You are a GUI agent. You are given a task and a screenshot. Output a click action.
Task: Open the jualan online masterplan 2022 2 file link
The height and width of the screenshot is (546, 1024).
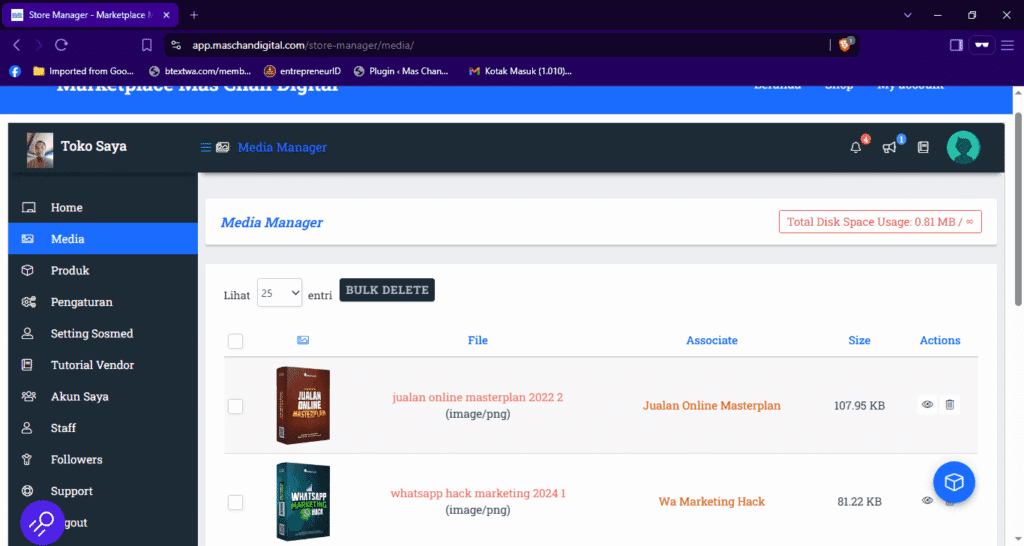[x=477, y=397]
